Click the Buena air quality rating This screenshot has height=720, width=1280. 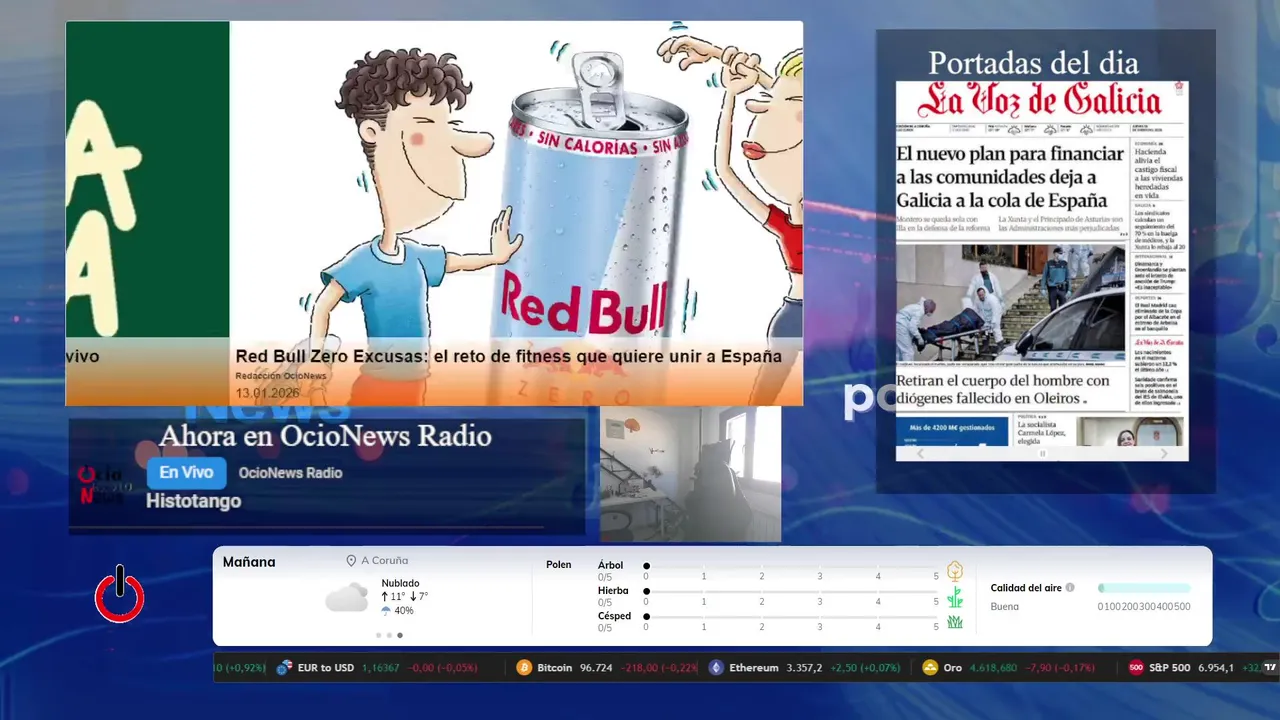[x=1005, y=606]
